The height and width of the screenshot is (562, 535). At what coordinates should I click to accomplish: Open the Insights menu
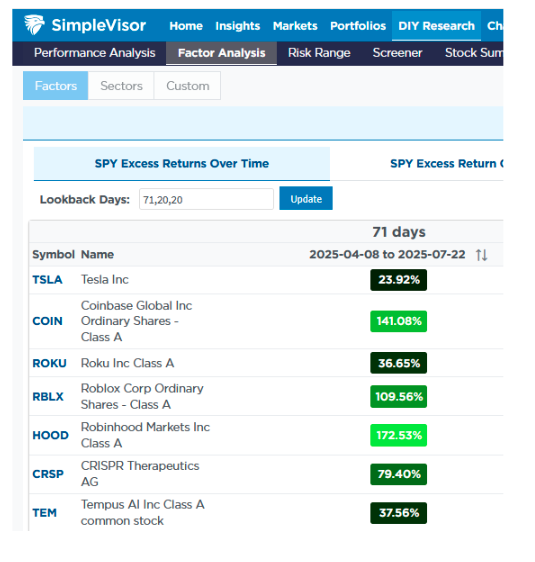click(238, 26)
